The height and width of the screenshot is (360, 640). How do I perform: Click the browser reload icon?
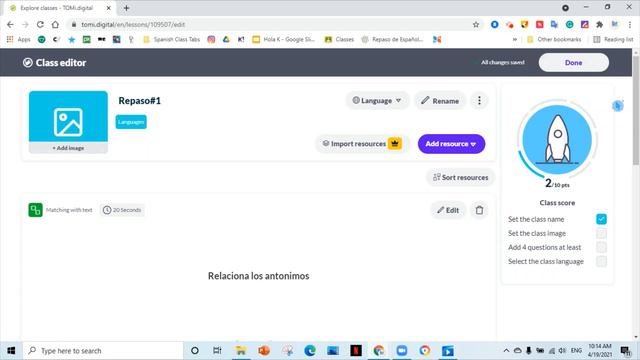point(40,24)
